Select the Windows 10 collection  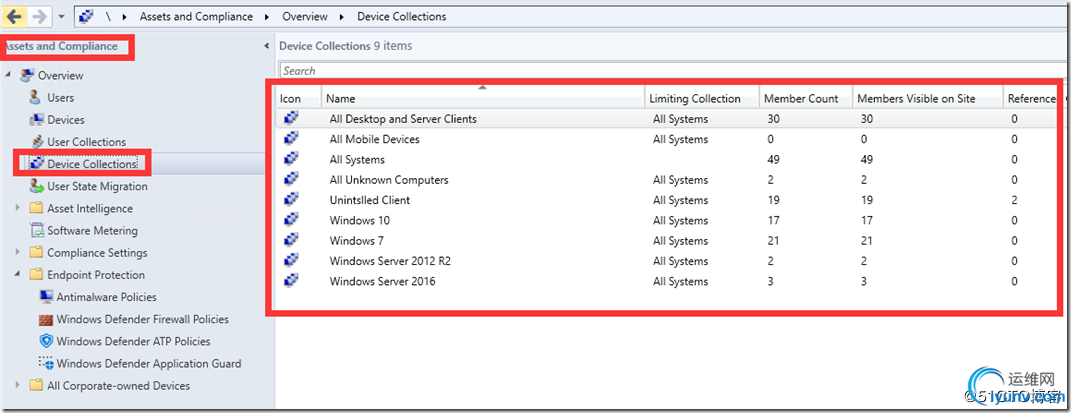[359, 220]
